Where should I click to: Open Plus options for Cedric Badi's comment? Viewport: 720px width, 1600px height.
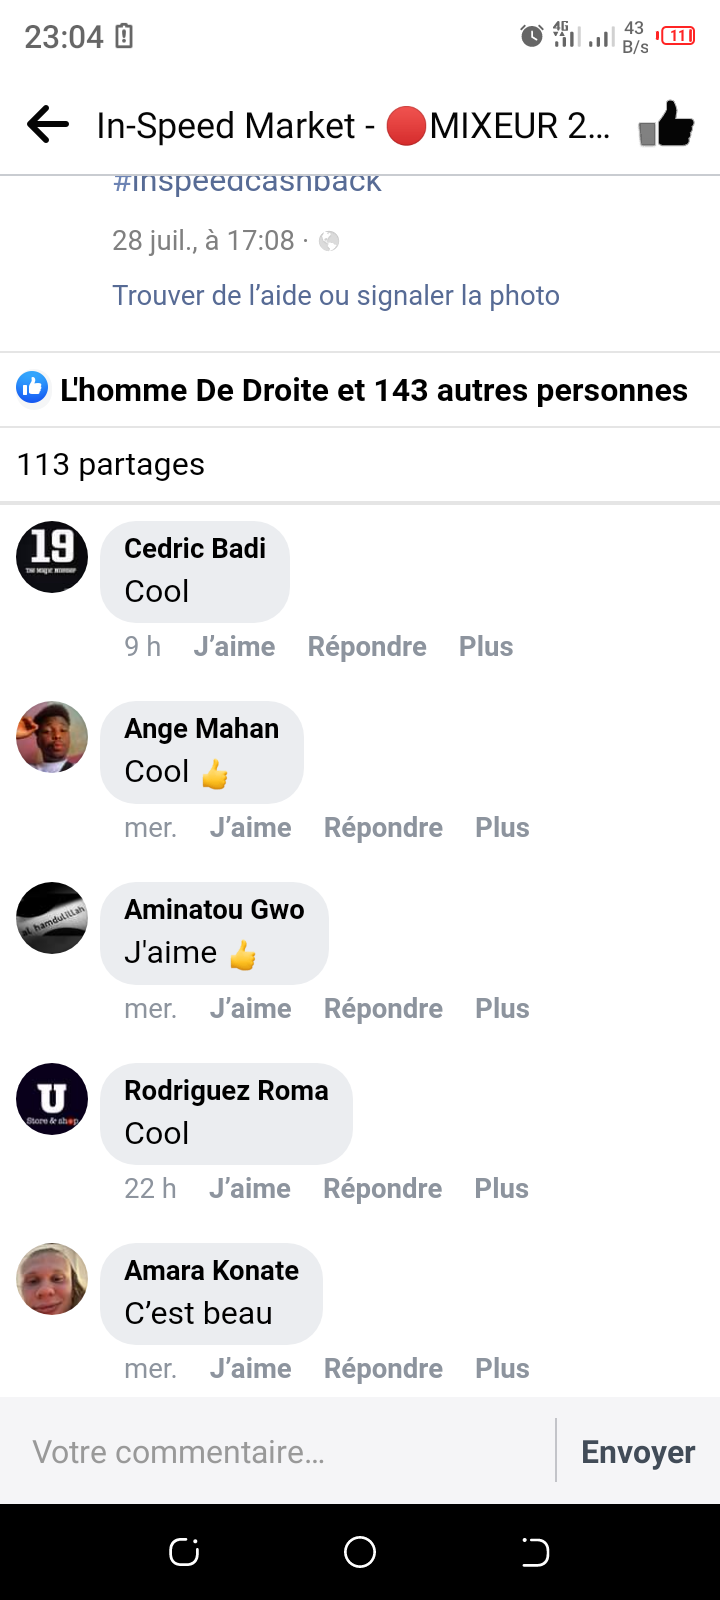pos(486,647)
